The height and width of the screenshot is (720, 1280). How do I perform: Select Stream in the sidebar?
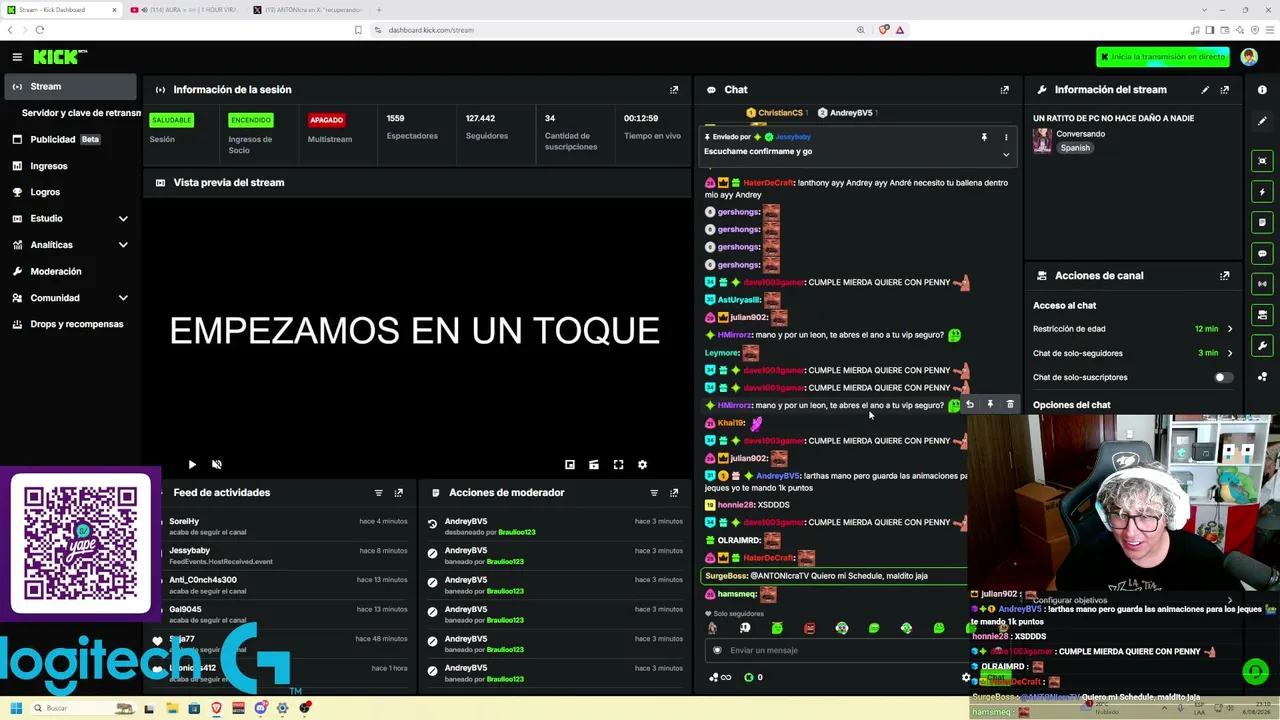pos(69,87)
